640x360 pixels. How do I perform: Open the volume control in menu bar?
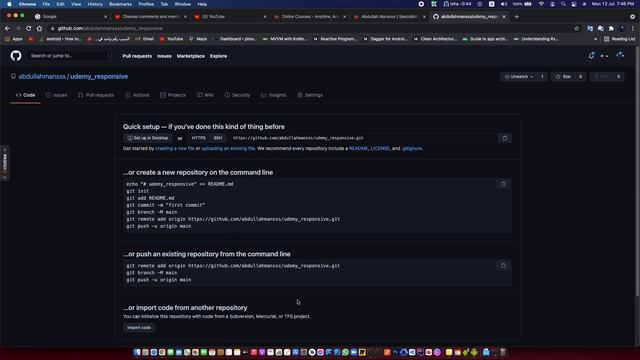[x=504, y=4]
